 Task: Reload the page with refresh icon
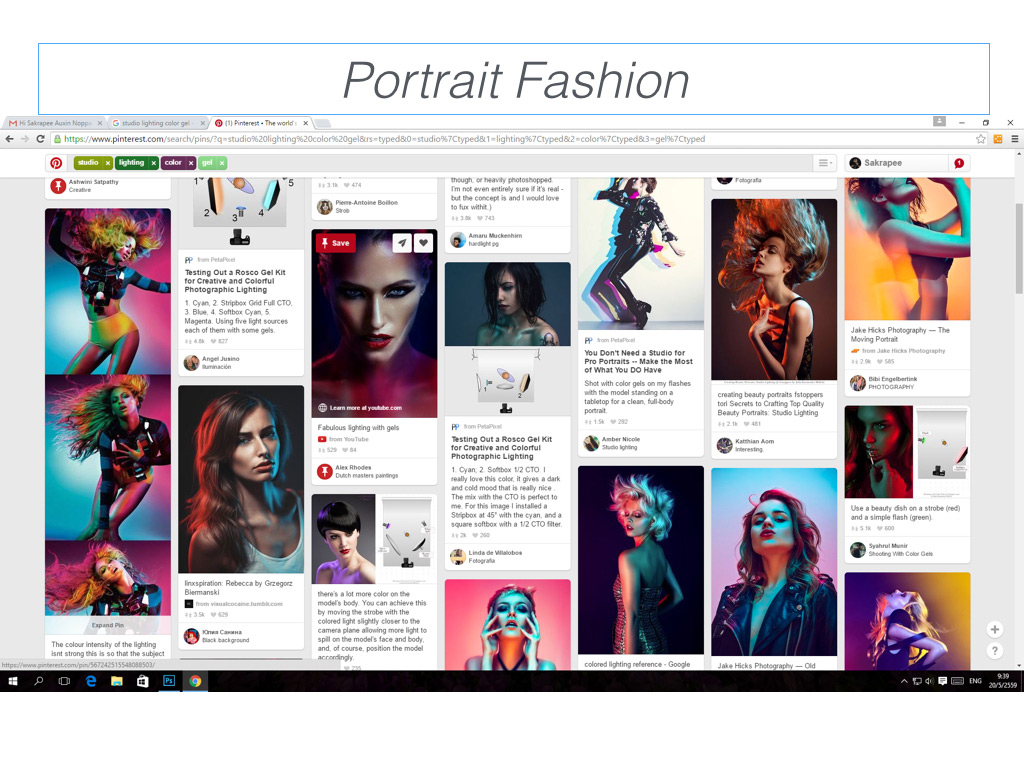coord(40,139)
